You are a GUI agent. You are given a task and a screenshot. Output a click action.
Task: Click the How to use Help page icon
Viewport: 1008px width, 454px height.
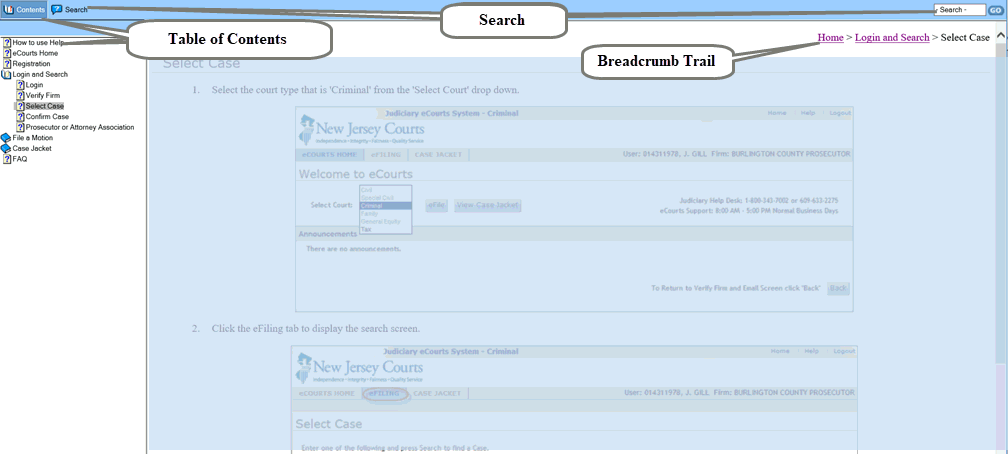(x=7, y=42)
